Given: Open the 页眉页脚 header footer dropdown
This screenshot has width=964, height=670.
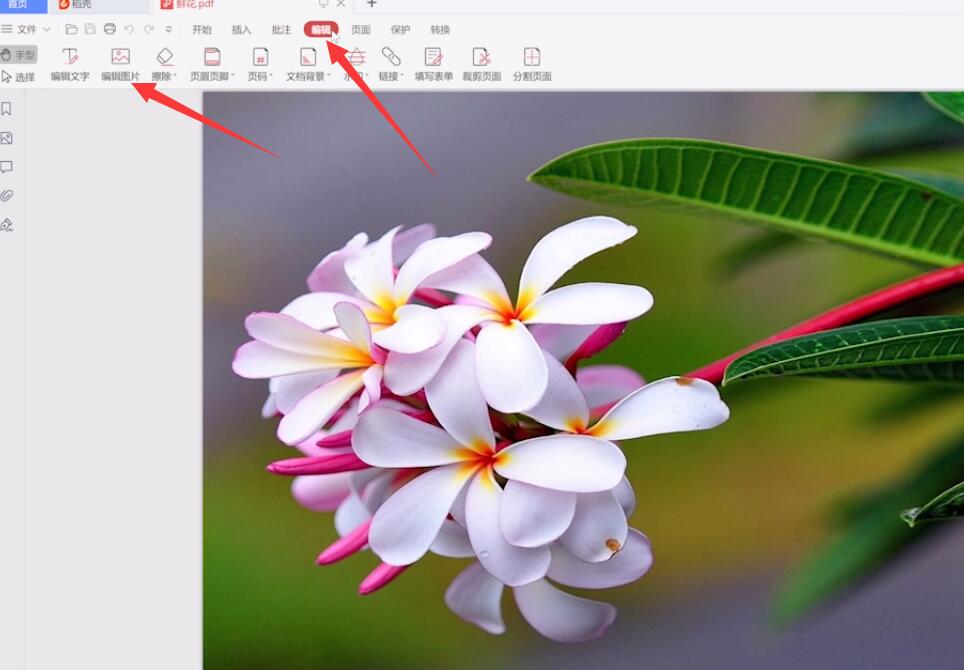Looking at the screenshot, I should tap(212, 65).
